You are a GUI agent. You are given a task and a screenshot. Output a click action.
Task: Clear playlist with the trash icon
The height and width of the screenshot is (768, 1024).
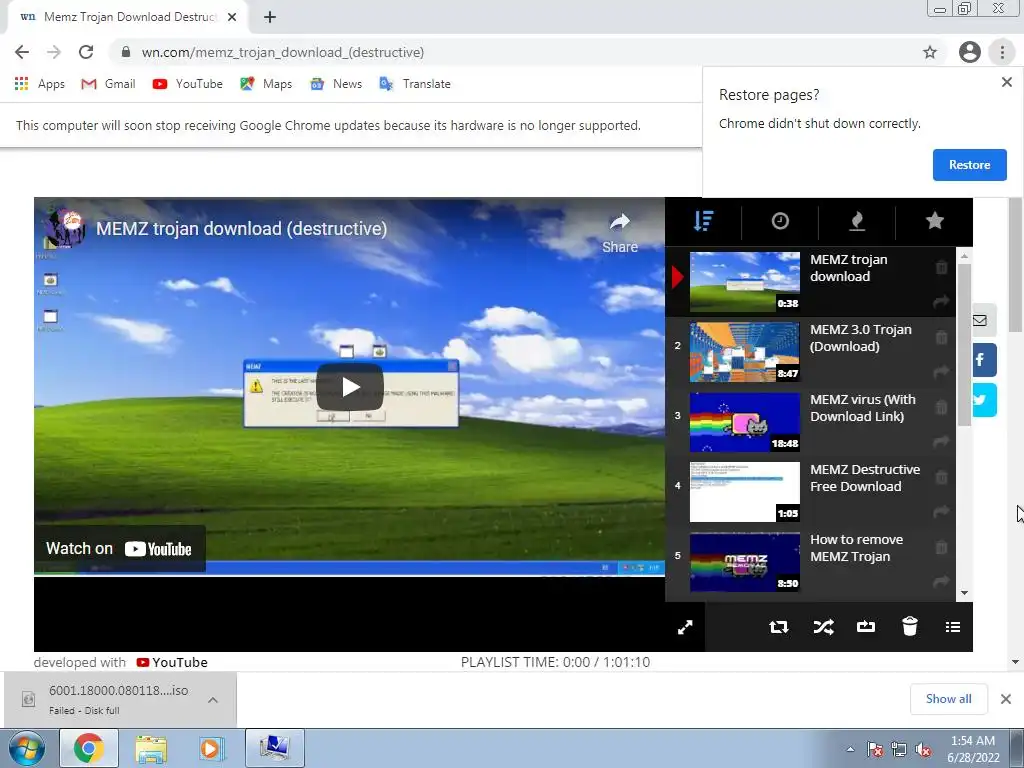click(910, 626)
